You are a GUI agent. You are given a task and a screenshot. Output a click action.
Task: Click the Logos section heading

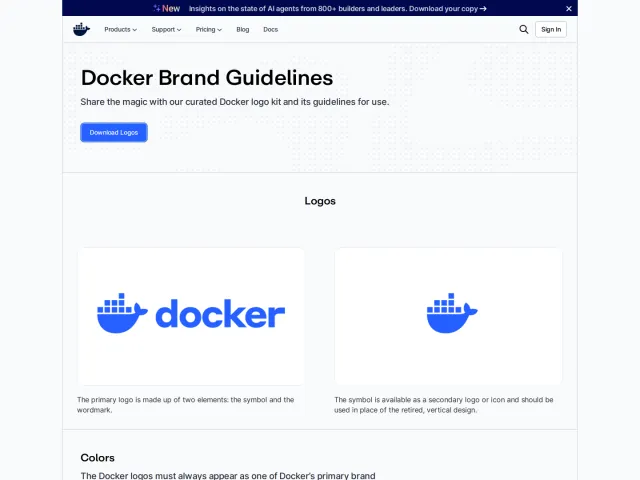pyautogui.click(x=320, y=201)
